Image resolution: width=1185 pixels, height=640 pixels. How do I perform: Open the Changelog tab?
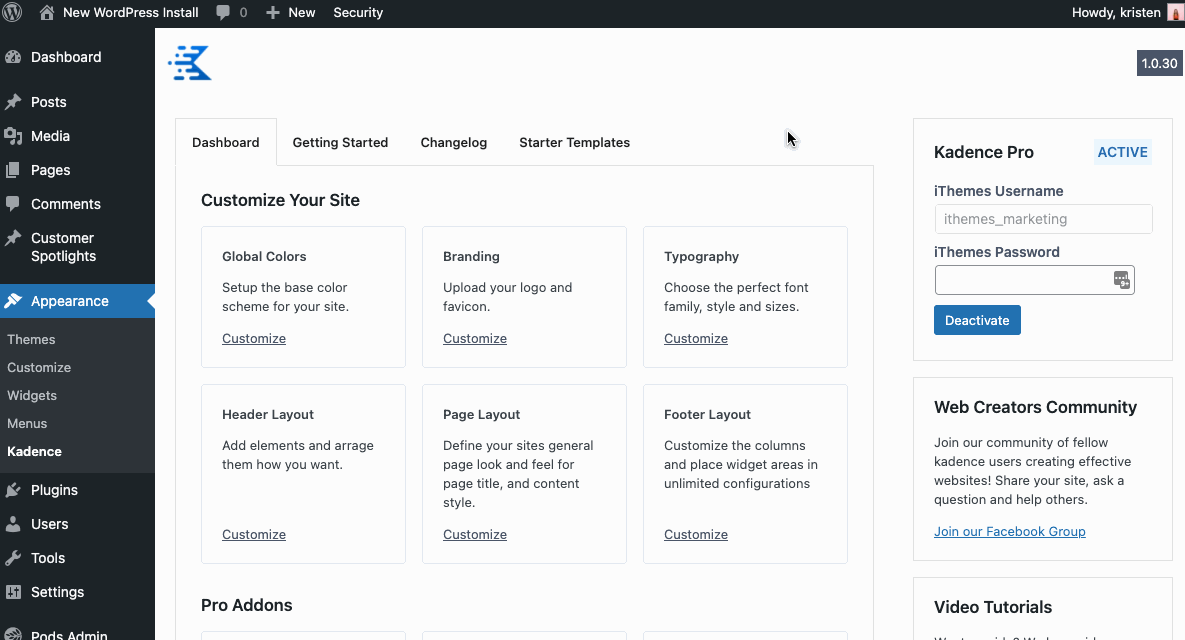pos(454,143)
